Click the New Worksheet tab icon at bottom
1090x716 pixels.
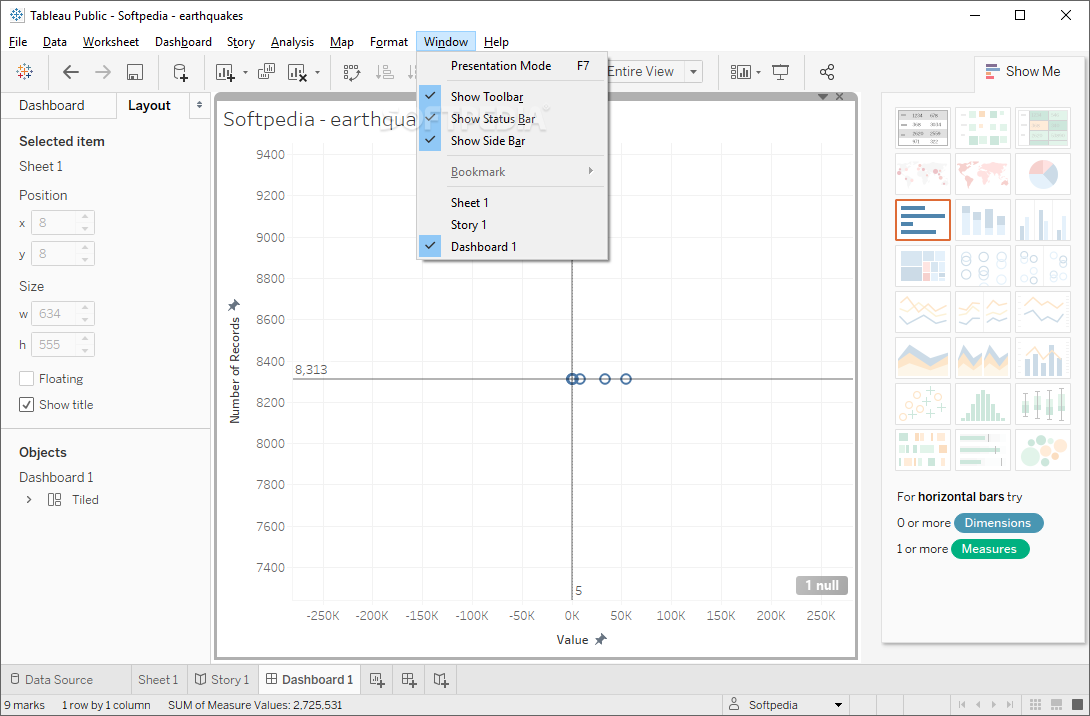(377, 680)
